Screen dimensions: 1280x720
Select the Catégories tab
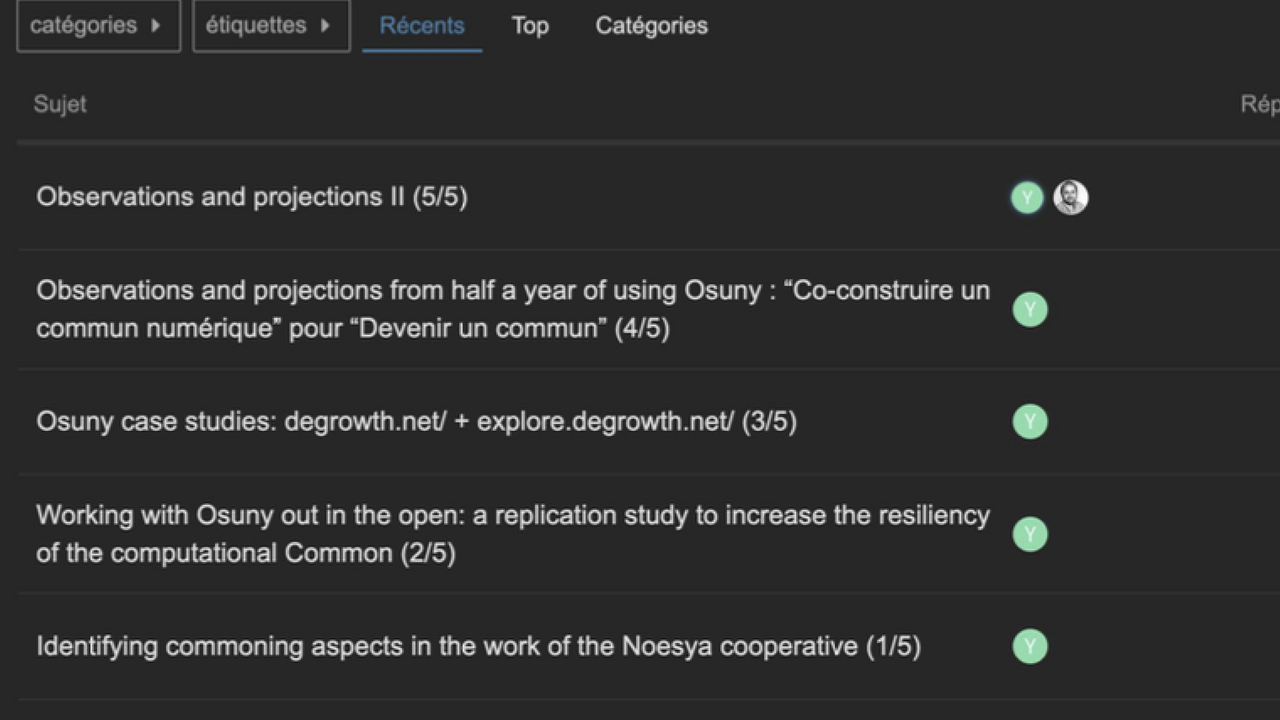click(x=651, y=26)
